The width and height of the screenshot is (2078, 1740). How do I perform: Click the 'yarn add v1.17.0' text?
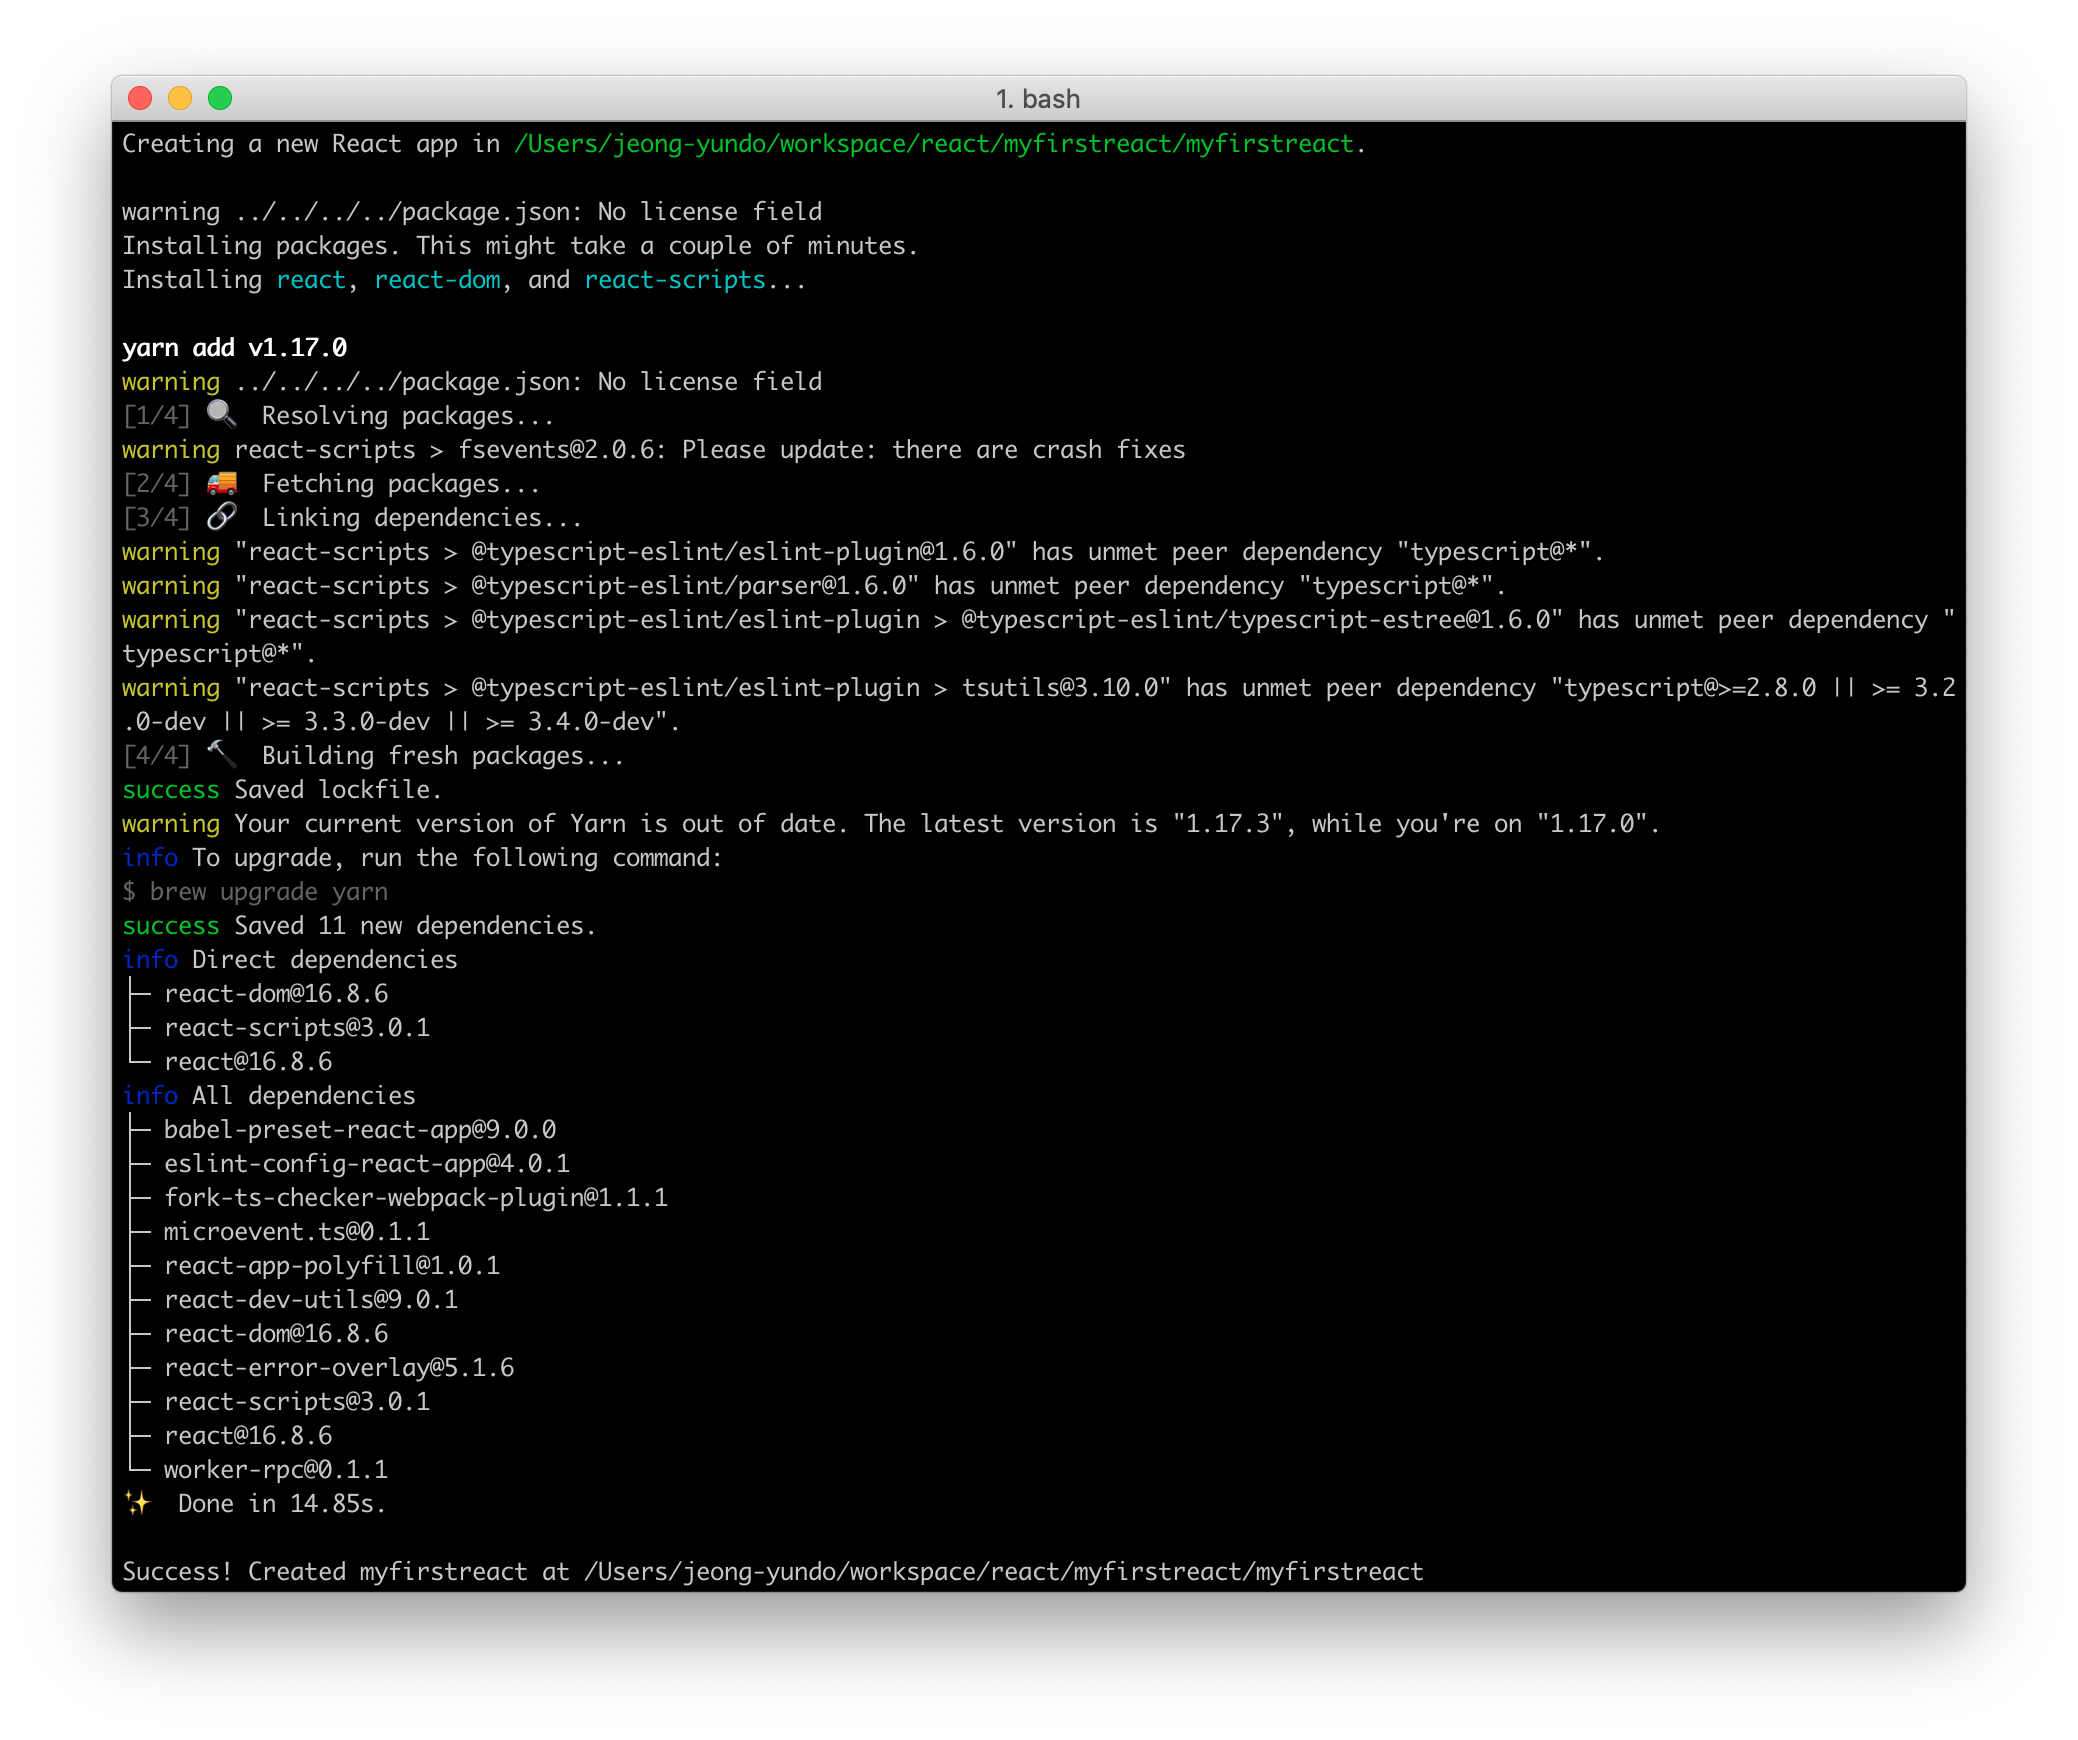[235, 347]
